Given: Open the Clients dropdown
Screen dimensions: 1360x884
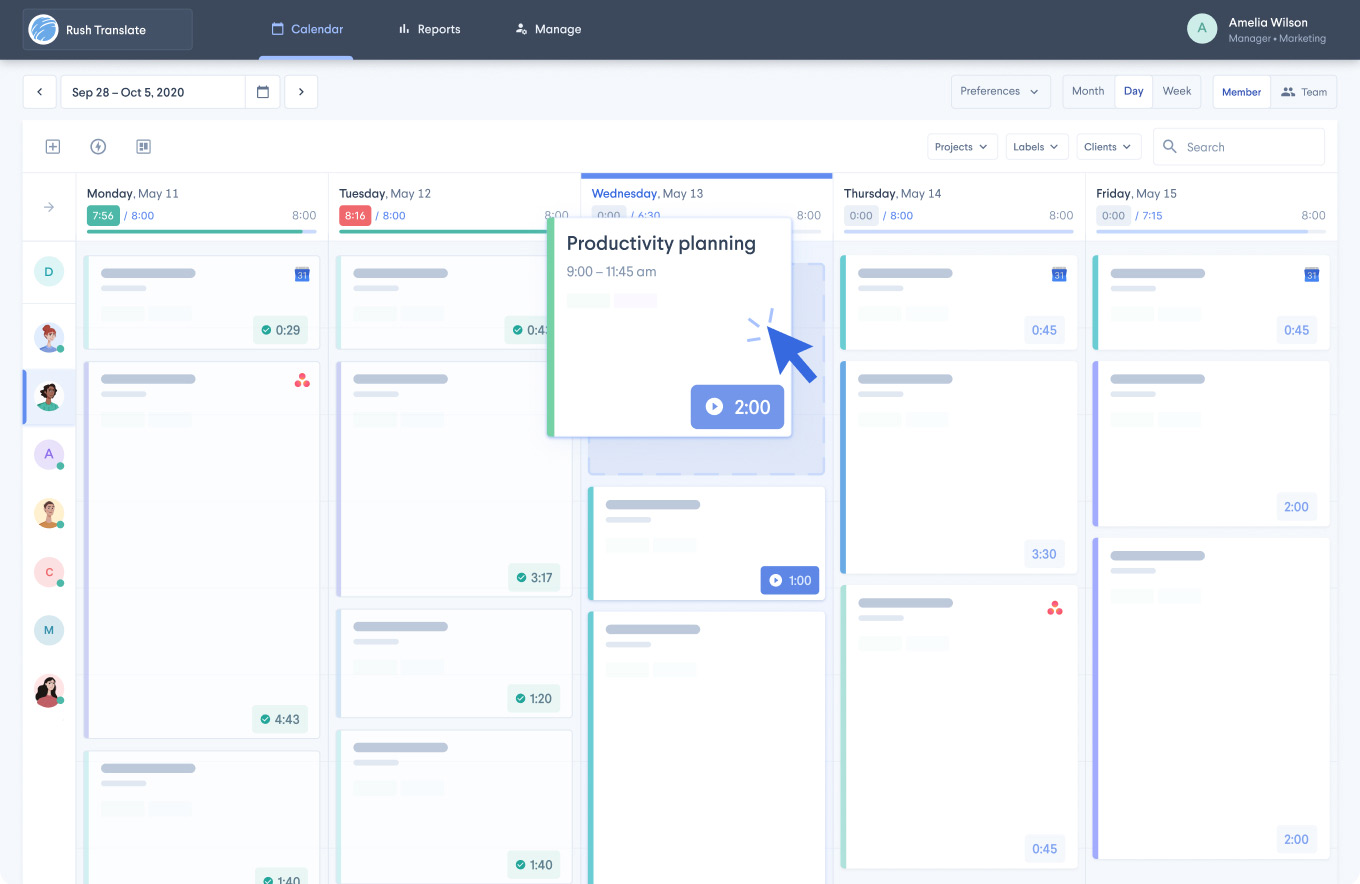Looking at the screenshot, I should coord(1108,146).
